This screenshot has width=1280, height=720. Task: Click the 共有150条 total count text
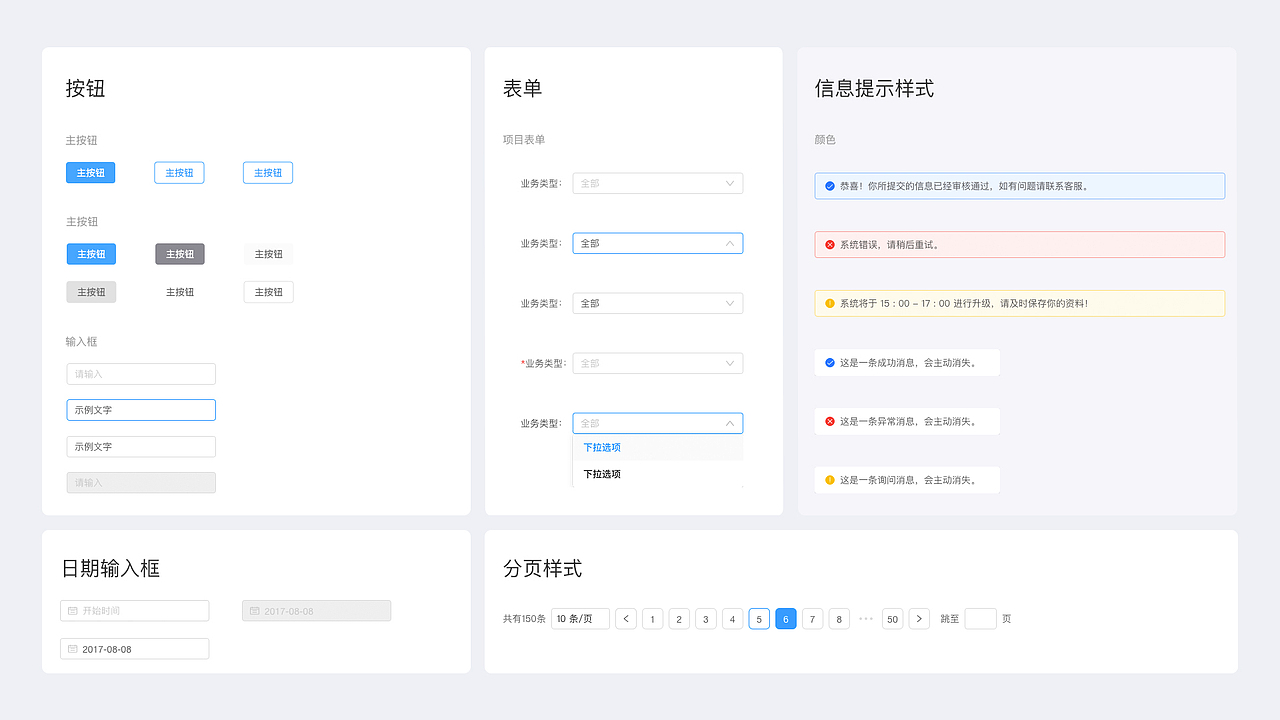[x=524, y=619]
